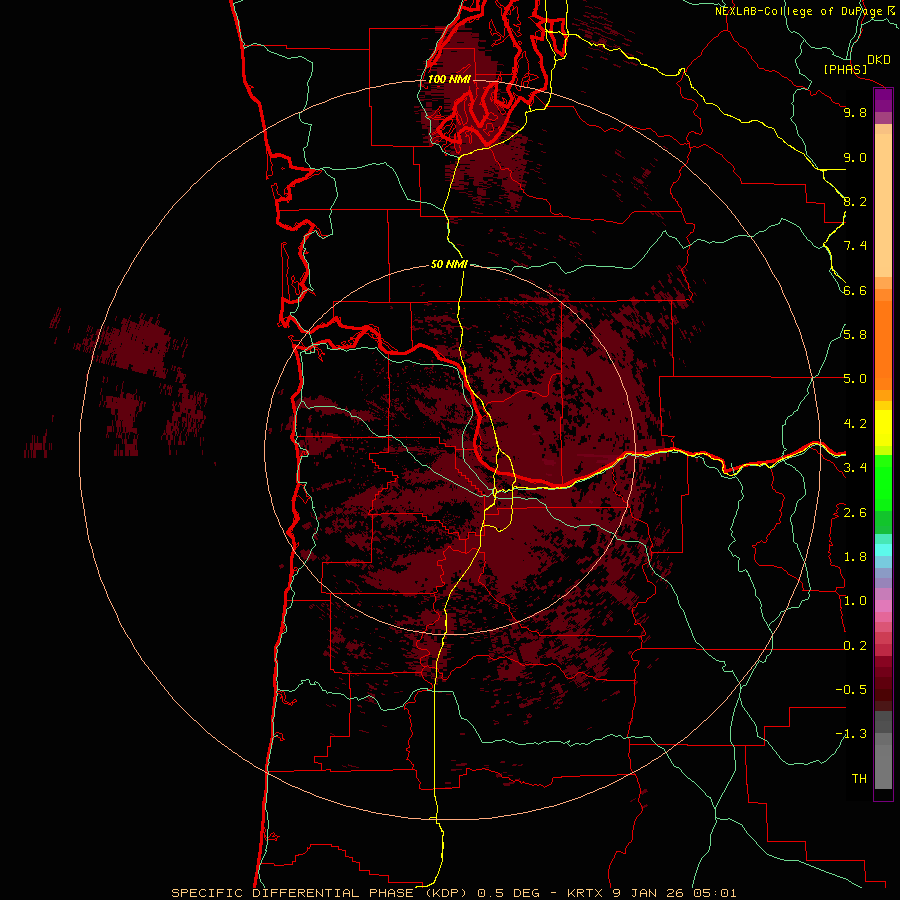Click the 0.2 scale value
Screen dimensions: 900x900
pyautogui.click(x=855, y=646)
